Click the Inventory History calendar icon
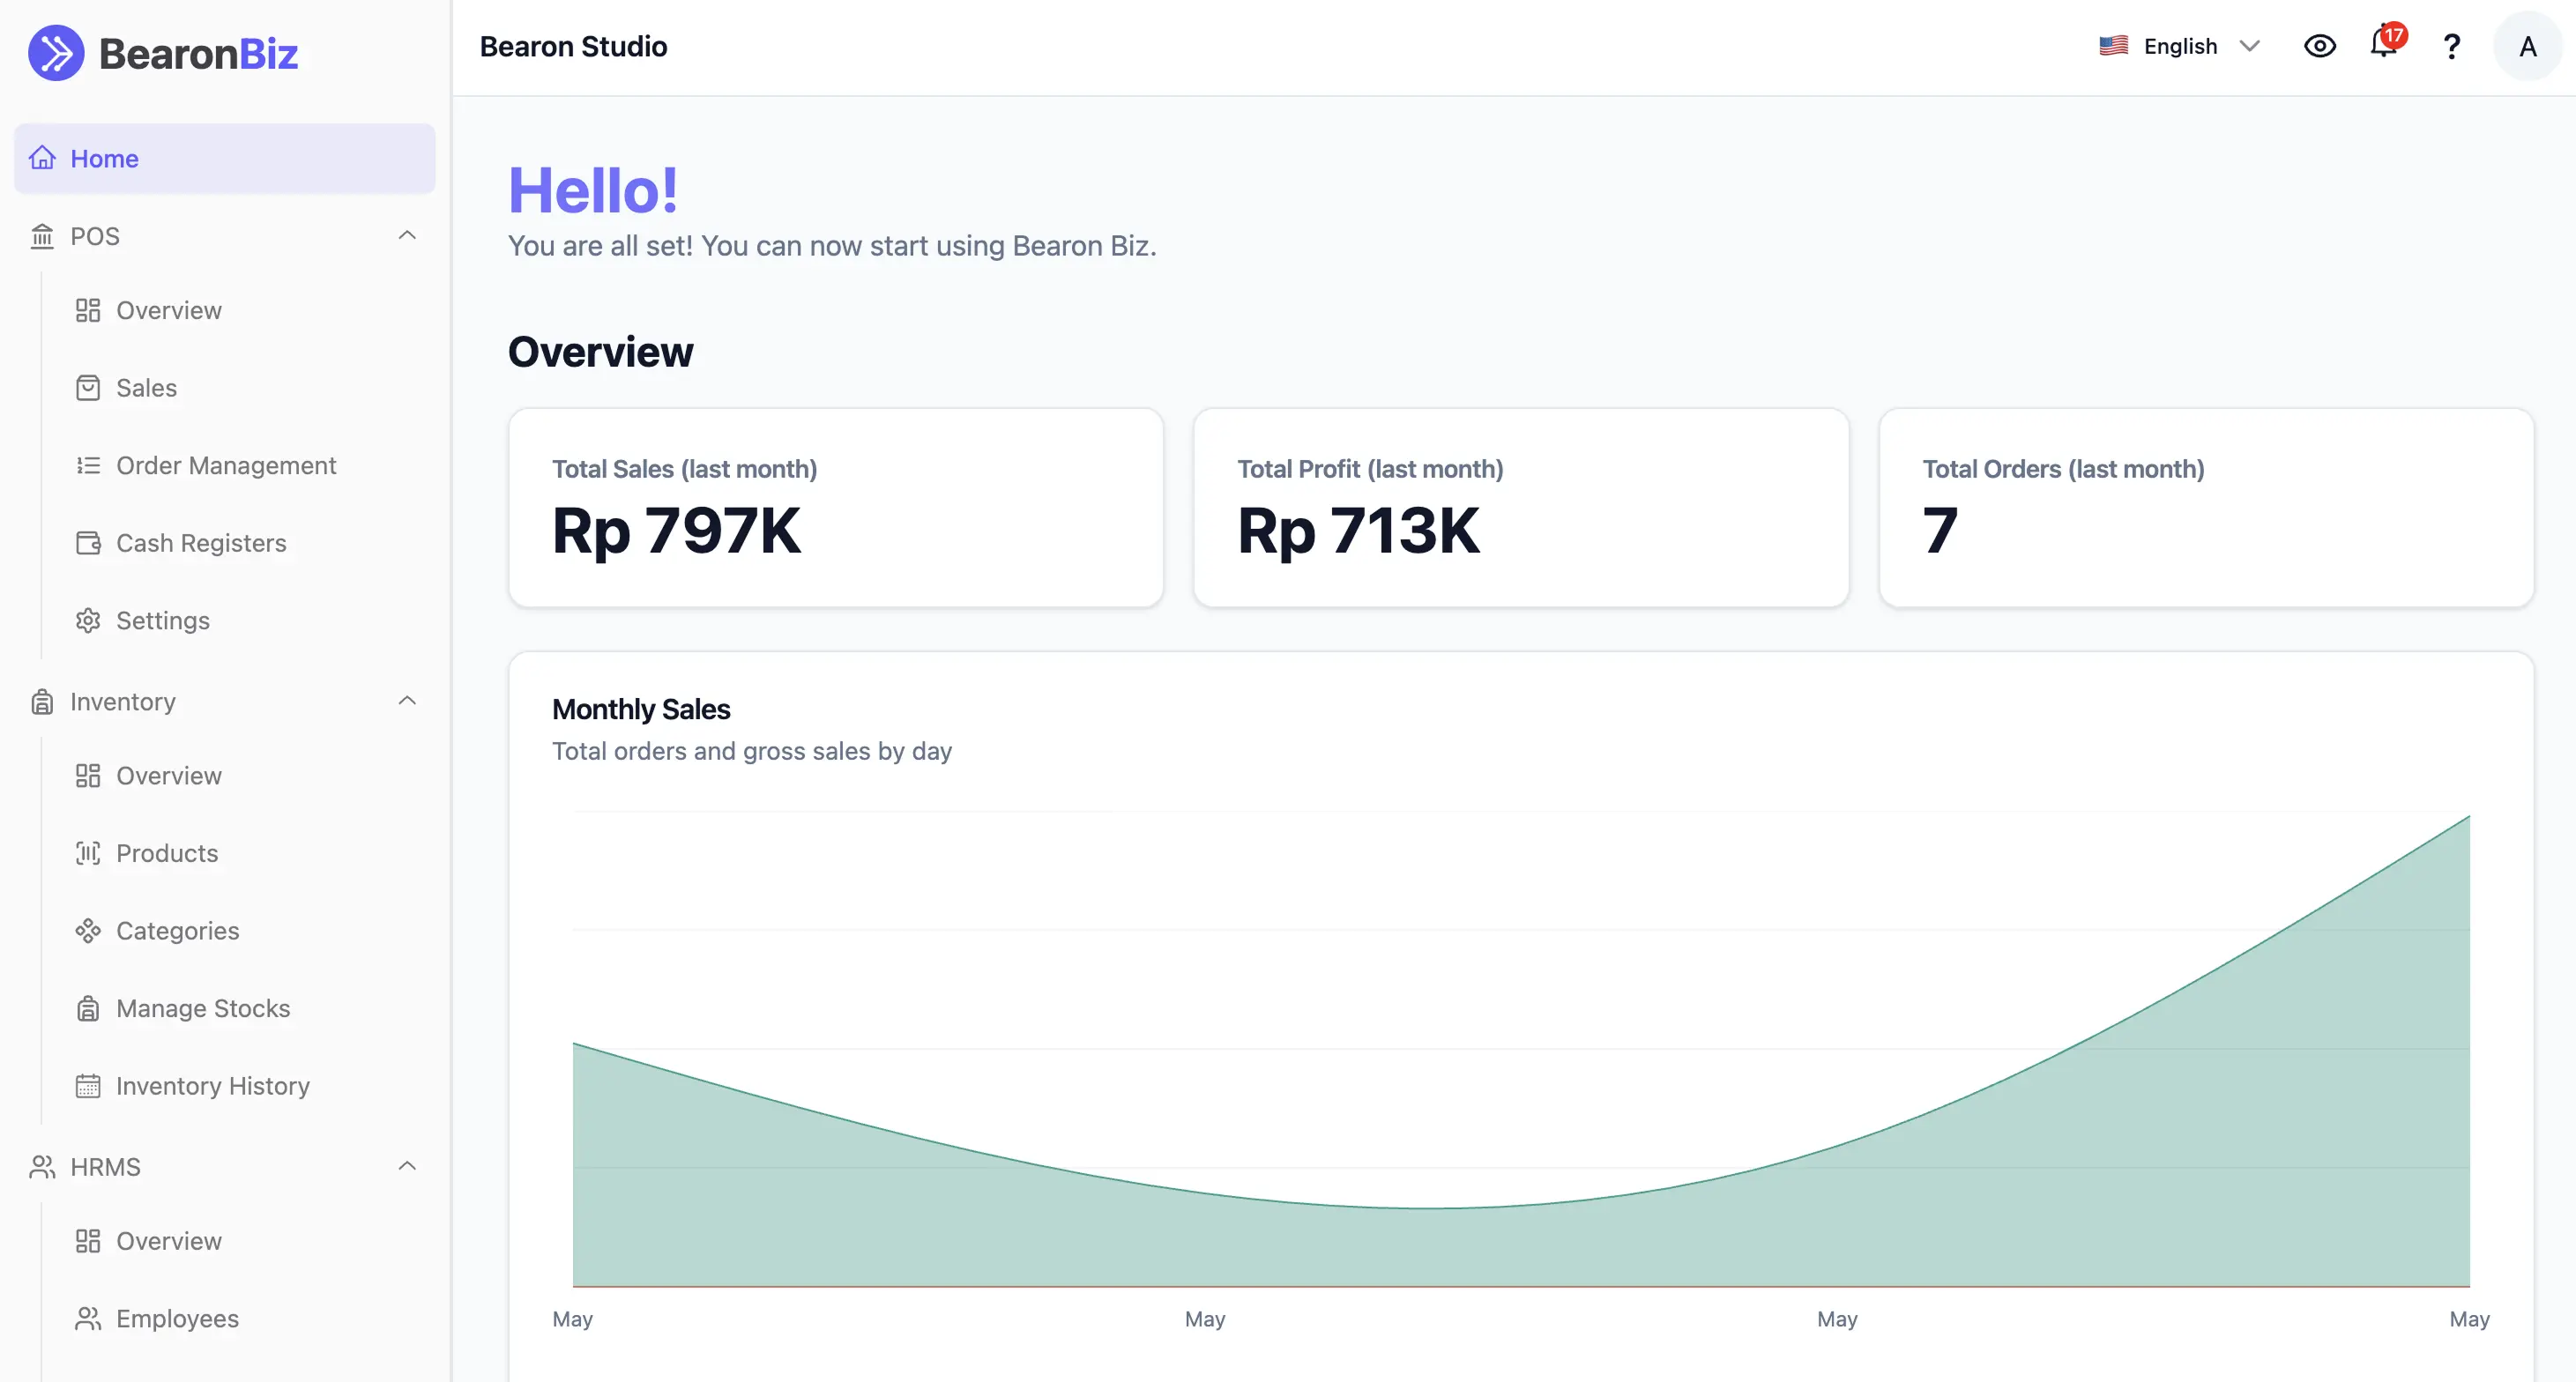2576x1382 pixels. 88,1086
